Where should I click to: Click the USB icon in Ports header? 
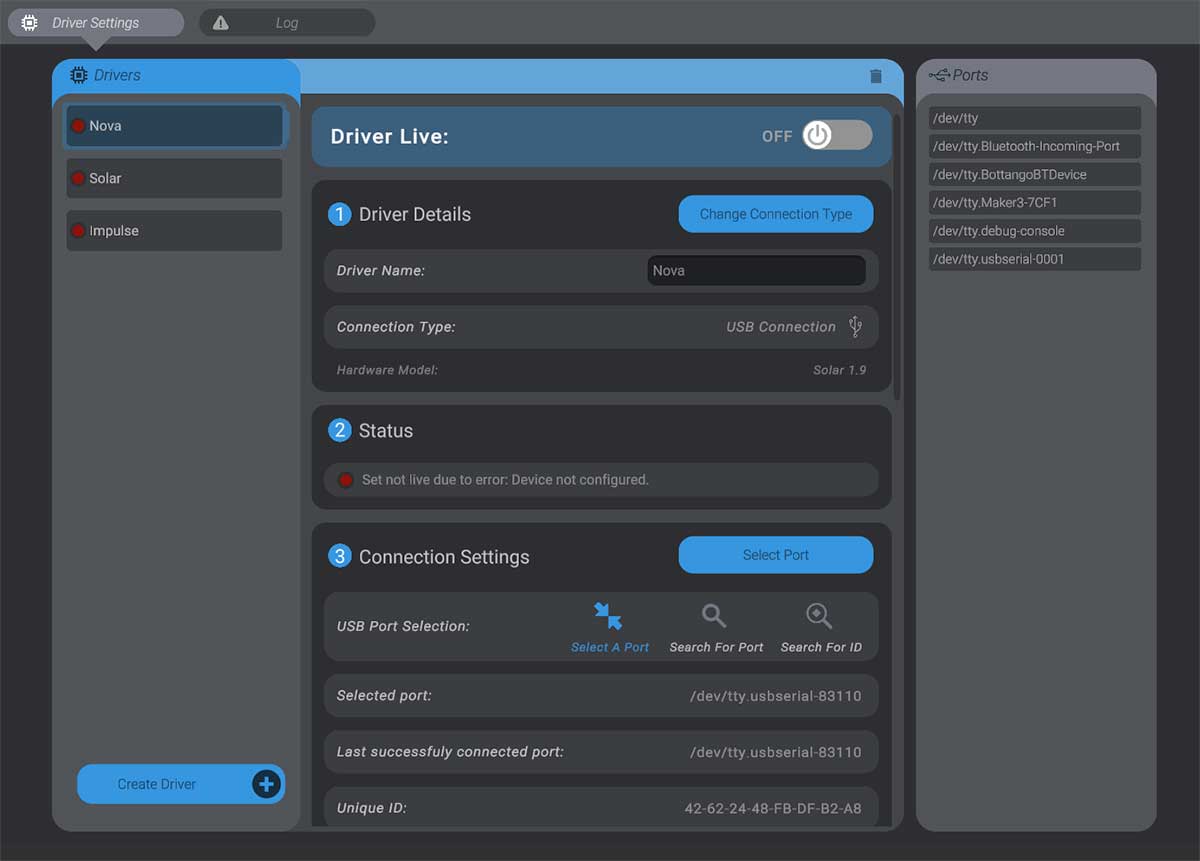[939, 75]
